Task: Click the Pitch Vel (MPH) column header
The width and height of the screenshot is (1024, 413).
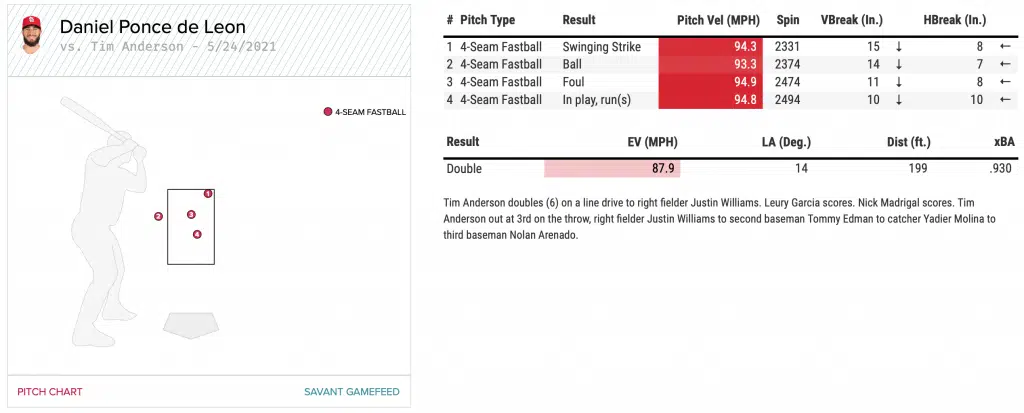Action: 718,20
